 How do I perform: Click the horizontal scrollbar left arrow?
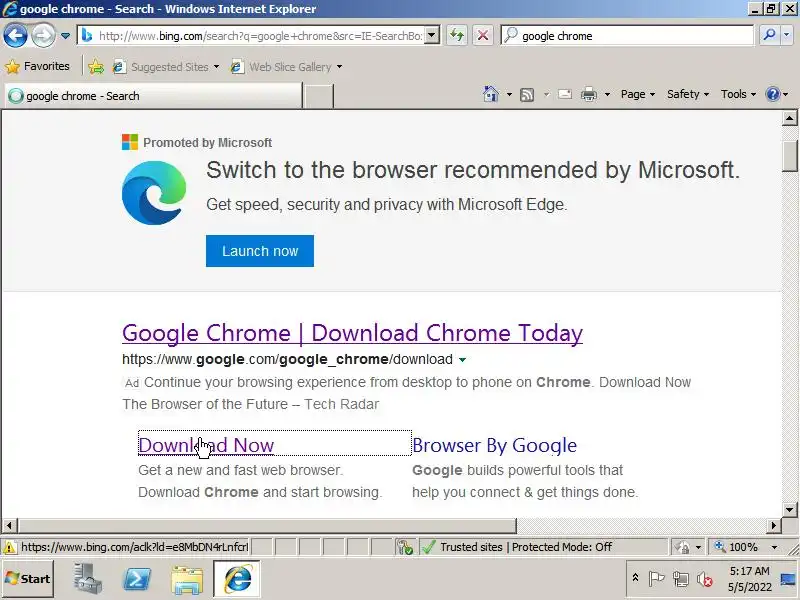point(9,525)
